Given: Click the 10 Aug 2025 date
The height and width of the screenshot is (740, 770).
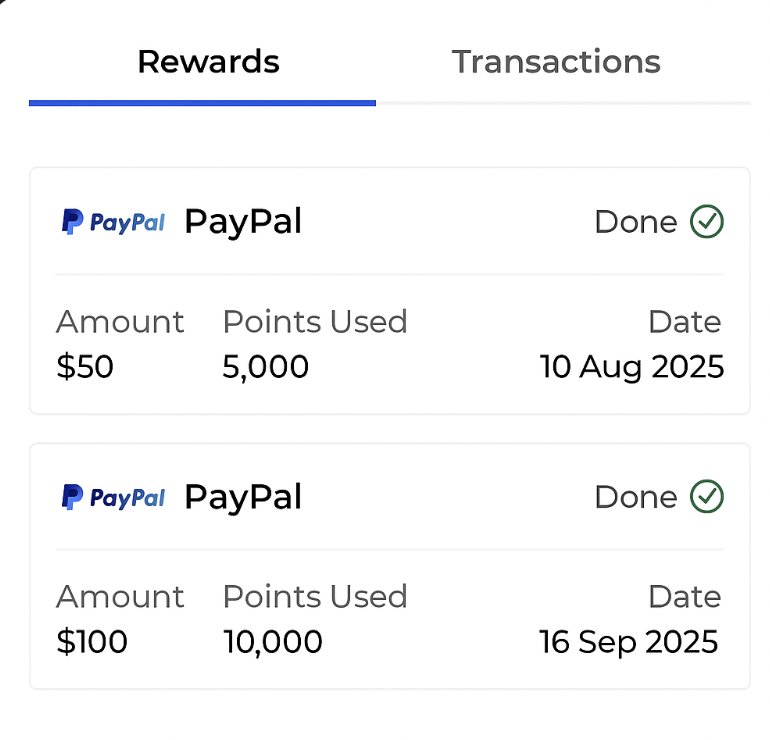Looking at the screenshot, I should (631, 367).
